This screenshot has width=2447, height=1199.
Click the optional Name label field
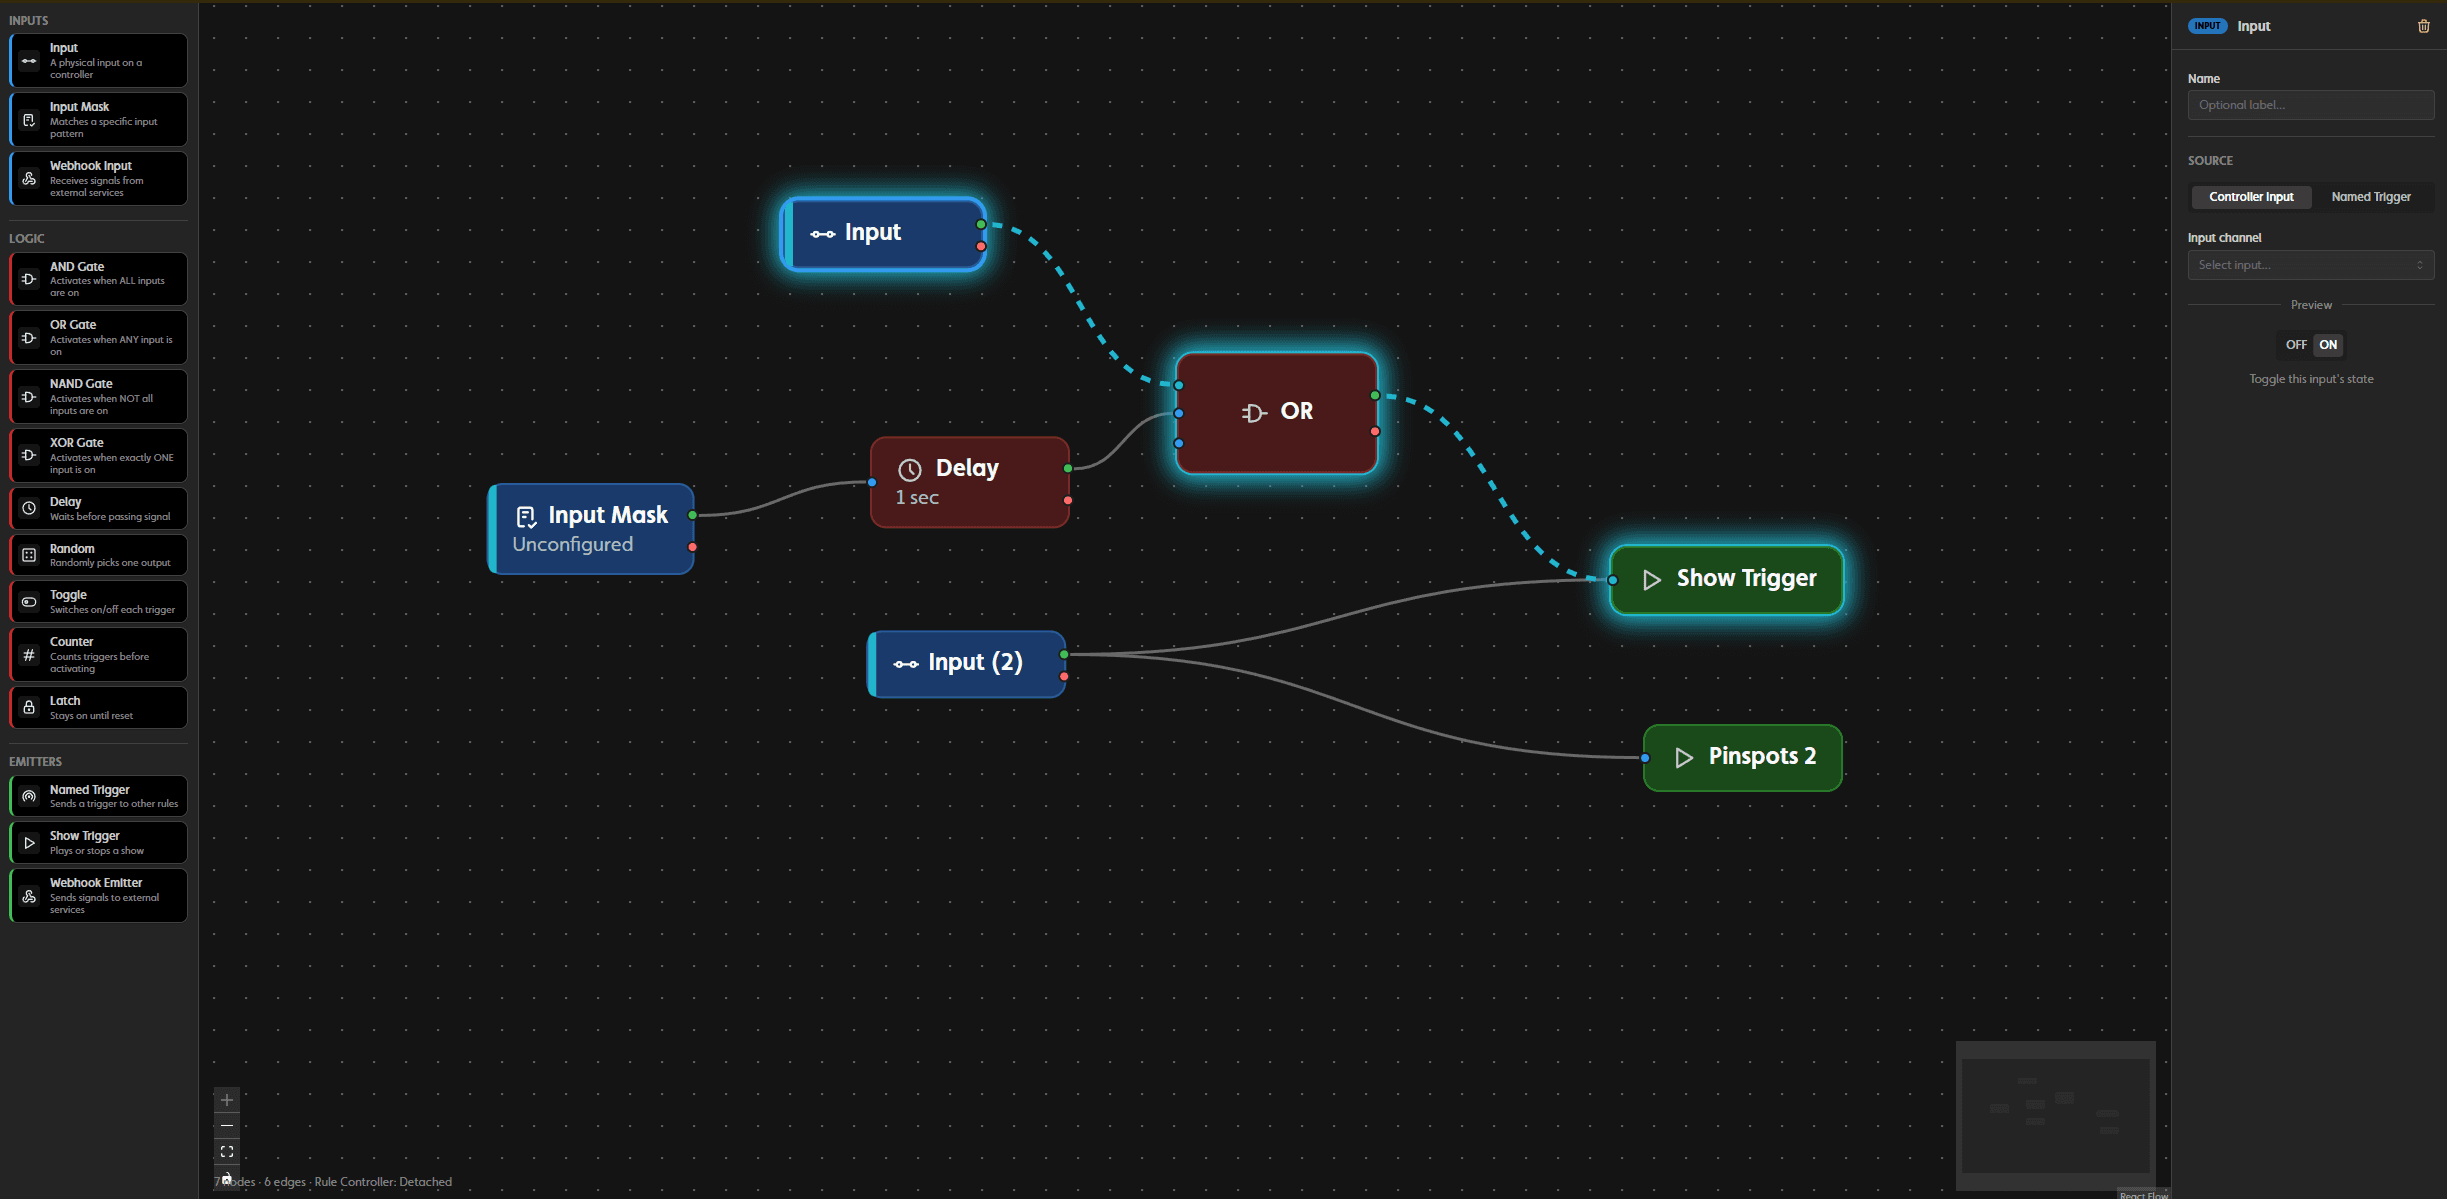tap(2311, 105)
